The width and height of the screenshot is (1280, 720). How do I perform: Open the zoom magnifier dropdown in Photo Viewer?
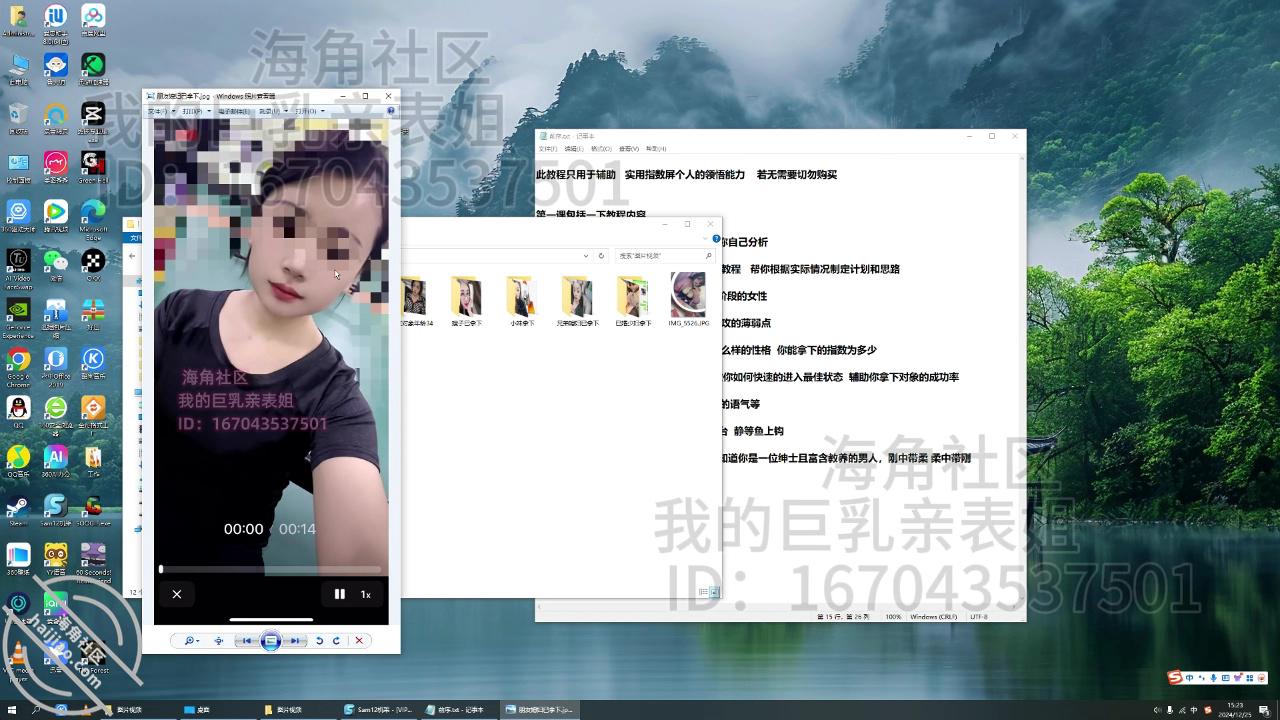click(192, 640)
